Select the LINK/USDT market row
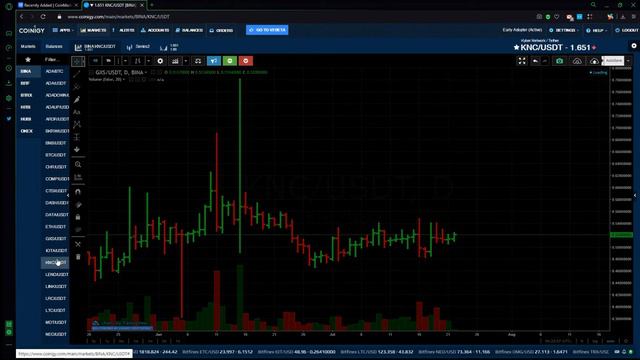The width and height of the screenshot is (640, 360). tap(55, 287)
